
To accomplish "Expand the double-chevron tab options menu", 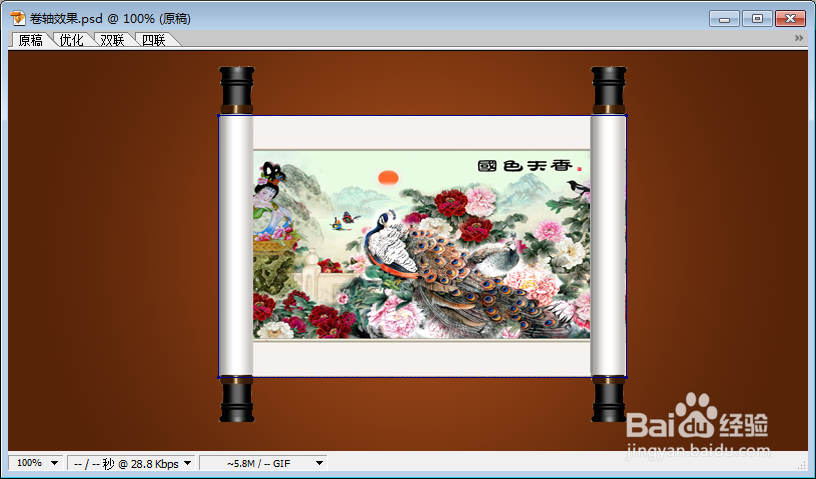I will [x=799, y=38].
